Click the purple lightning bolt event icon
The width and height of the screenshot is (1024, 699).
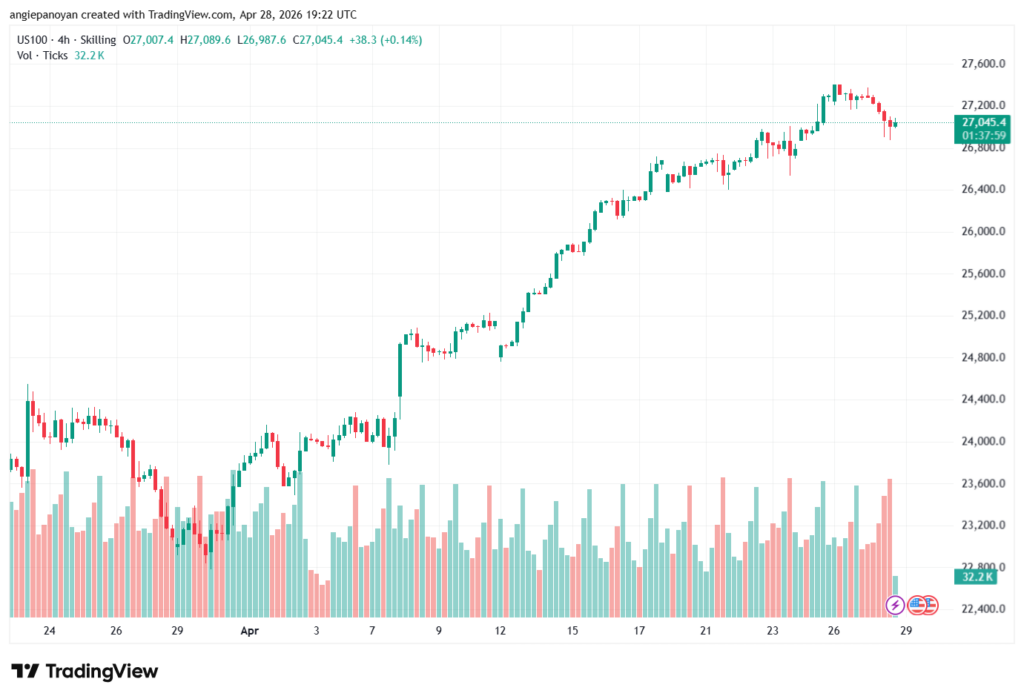coord(895,605)
